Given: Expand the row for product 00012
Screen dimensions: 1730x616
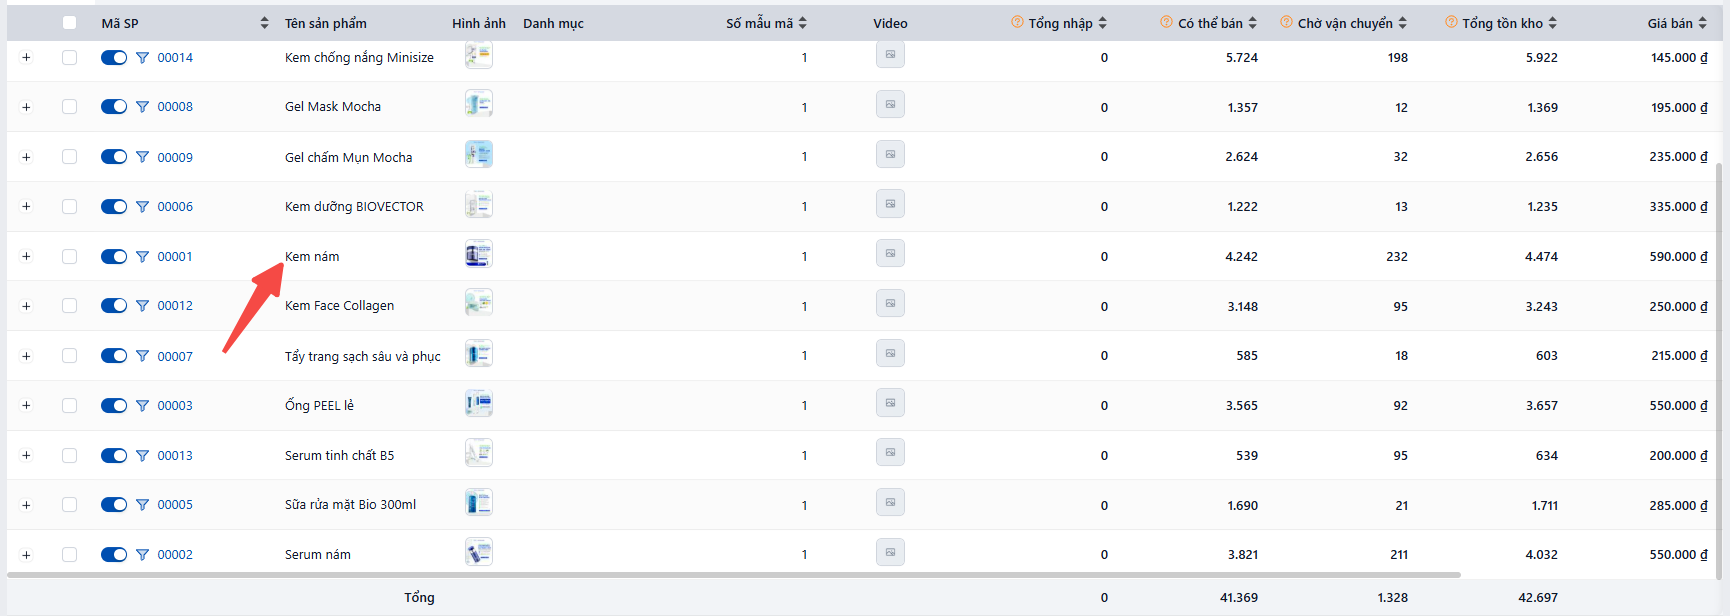Looking at the screenshot, I should (26, 306).
